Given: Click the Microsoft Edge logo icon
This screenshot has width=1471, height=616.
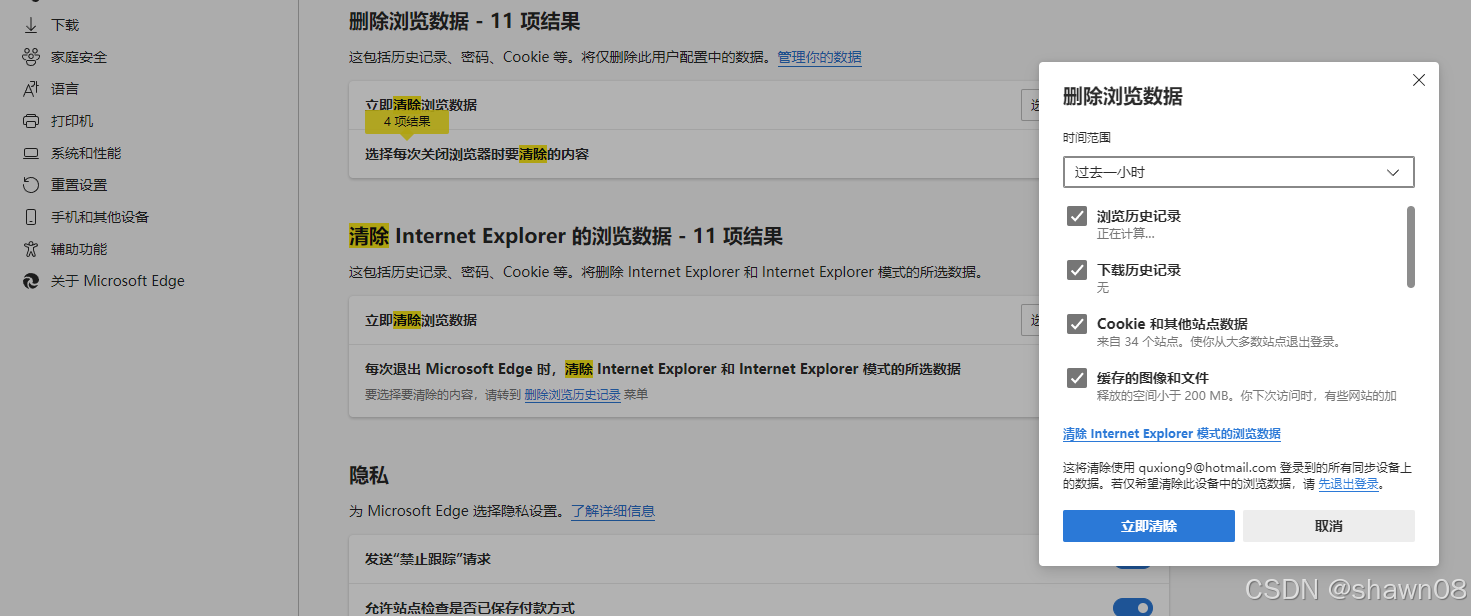Looking at the screenshot, I should click(31, 281).
